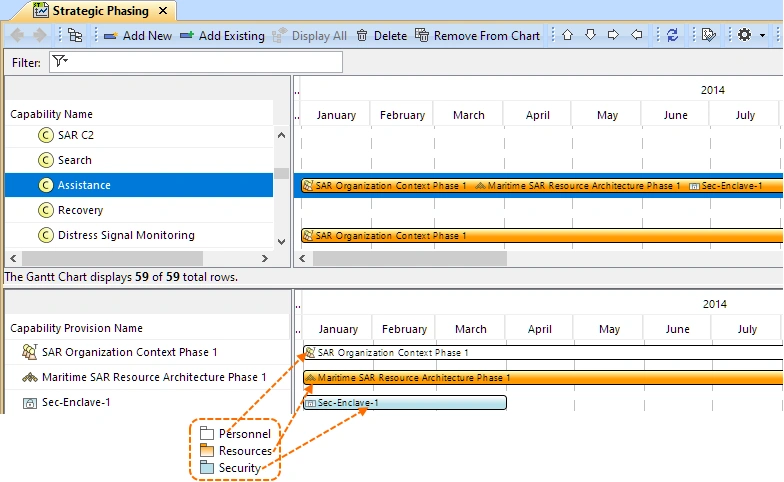The height and width of the screenshot is (482, 784).
Task: Click the export/edit tag icon in toolbar
Action: tap(708, 35)
